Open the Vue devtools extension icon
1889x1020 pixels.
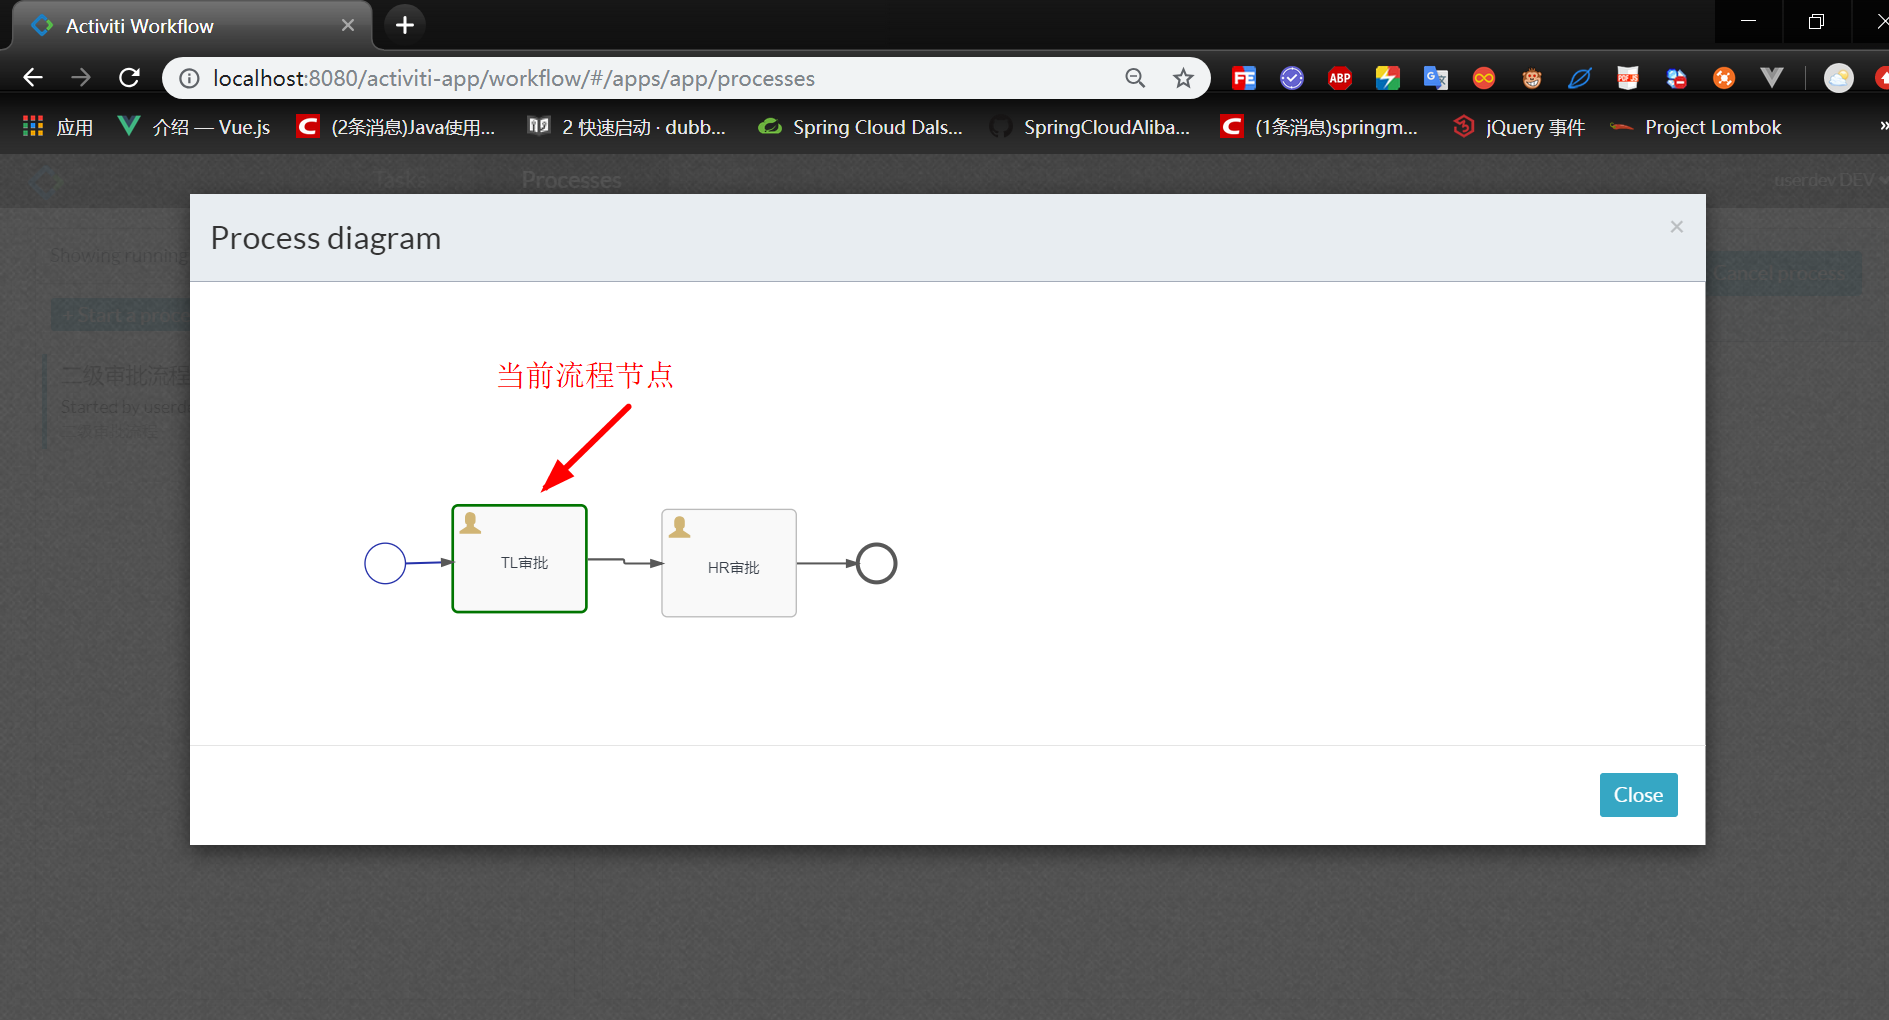point(1772,78)
